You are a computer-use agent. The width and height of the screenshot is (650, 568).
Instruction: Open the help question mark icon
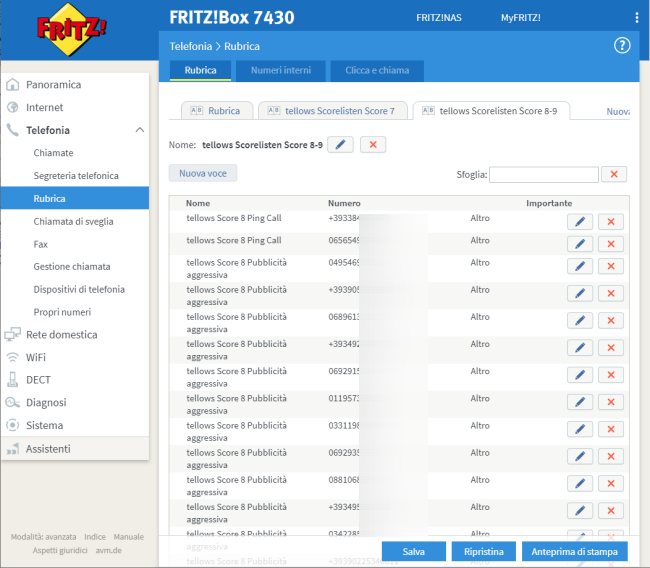pyautogui.click(x=622, y=46)
